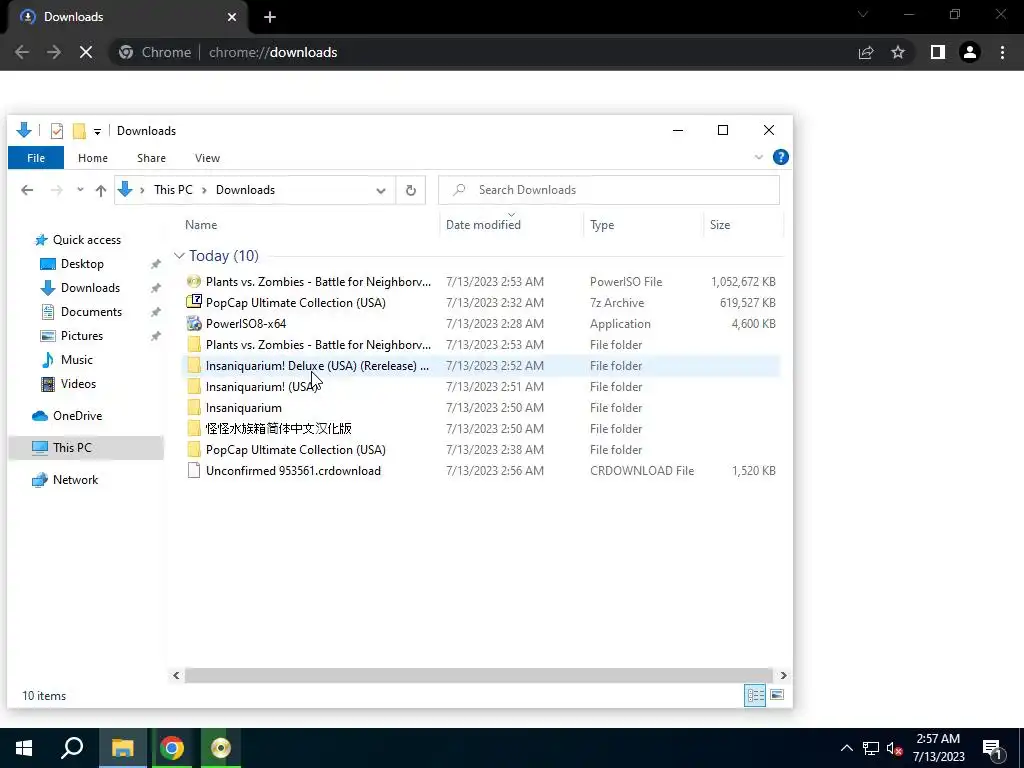Go back using Explorer back arrow

27,190
